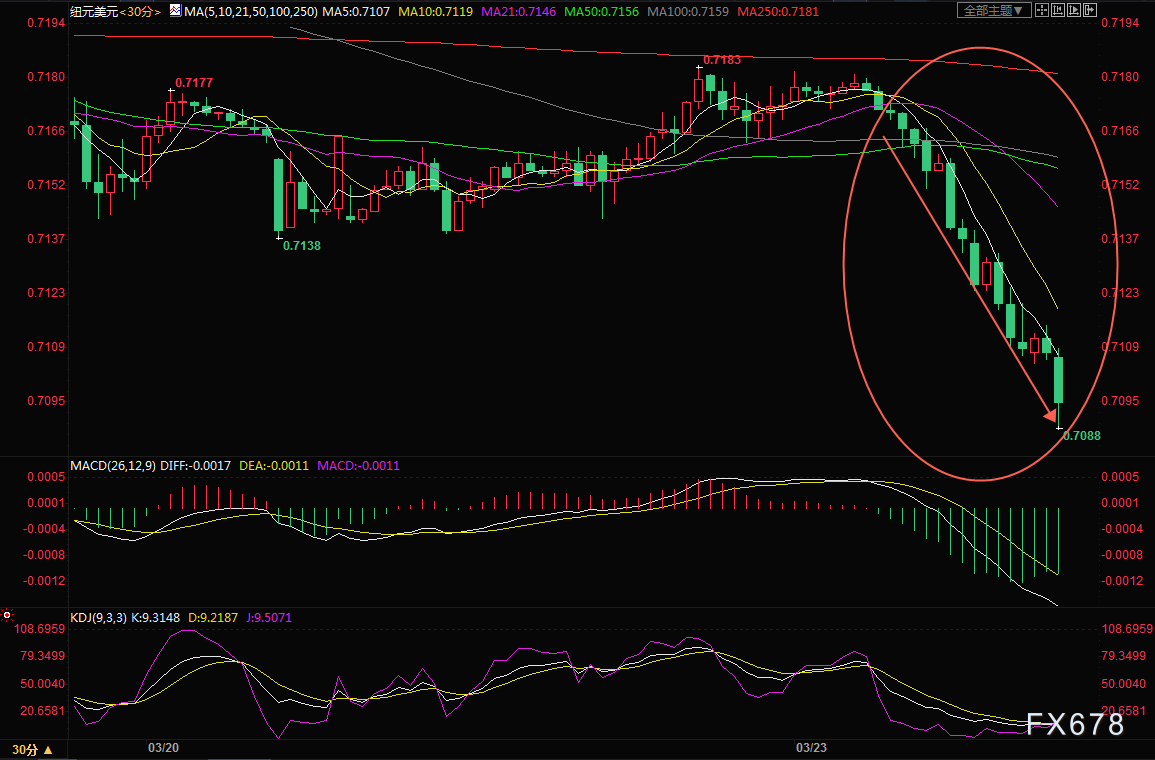Open the MA indicator chart icon
This screenshot has width=1155, height=760.
click(x=175, y=11)
